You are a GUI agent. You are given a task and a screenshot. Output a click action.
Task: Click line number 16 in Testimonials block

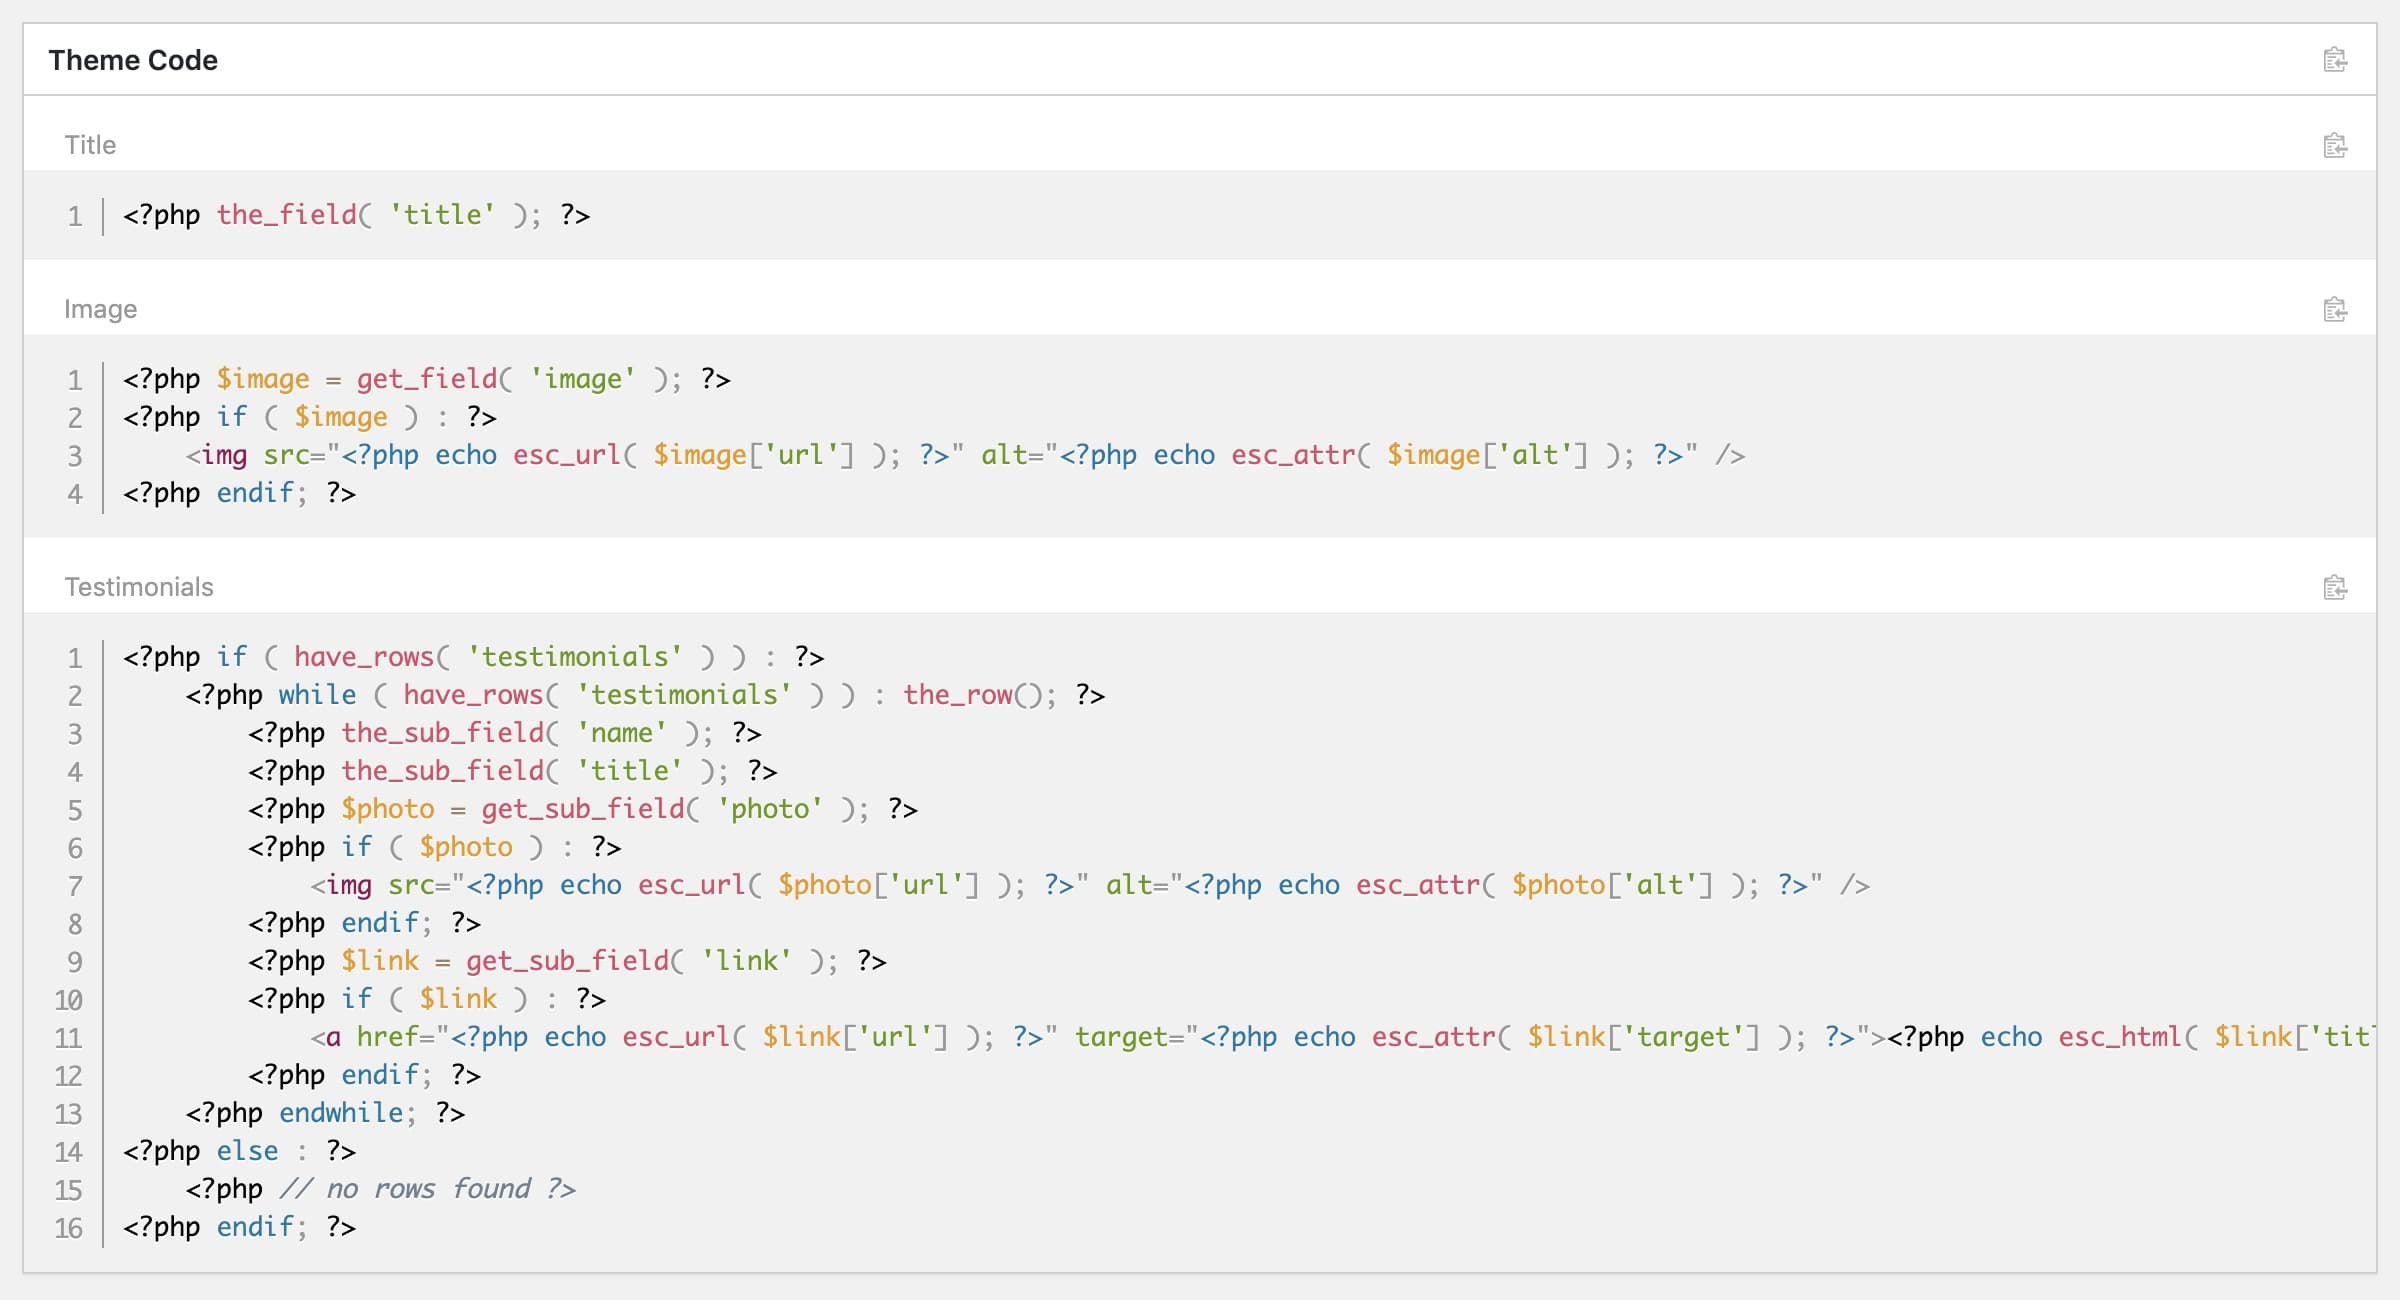pos(68,1228)
